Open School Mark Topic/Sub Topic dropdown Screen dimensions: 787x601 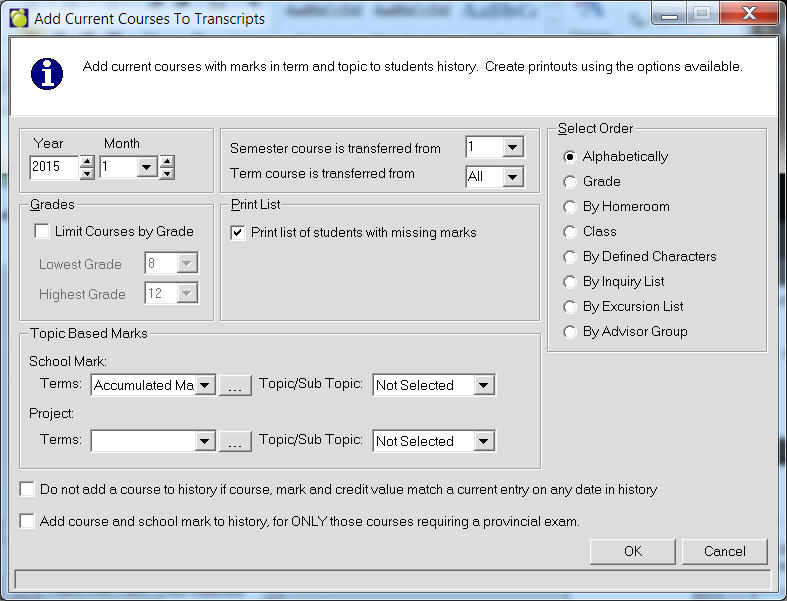484,385
